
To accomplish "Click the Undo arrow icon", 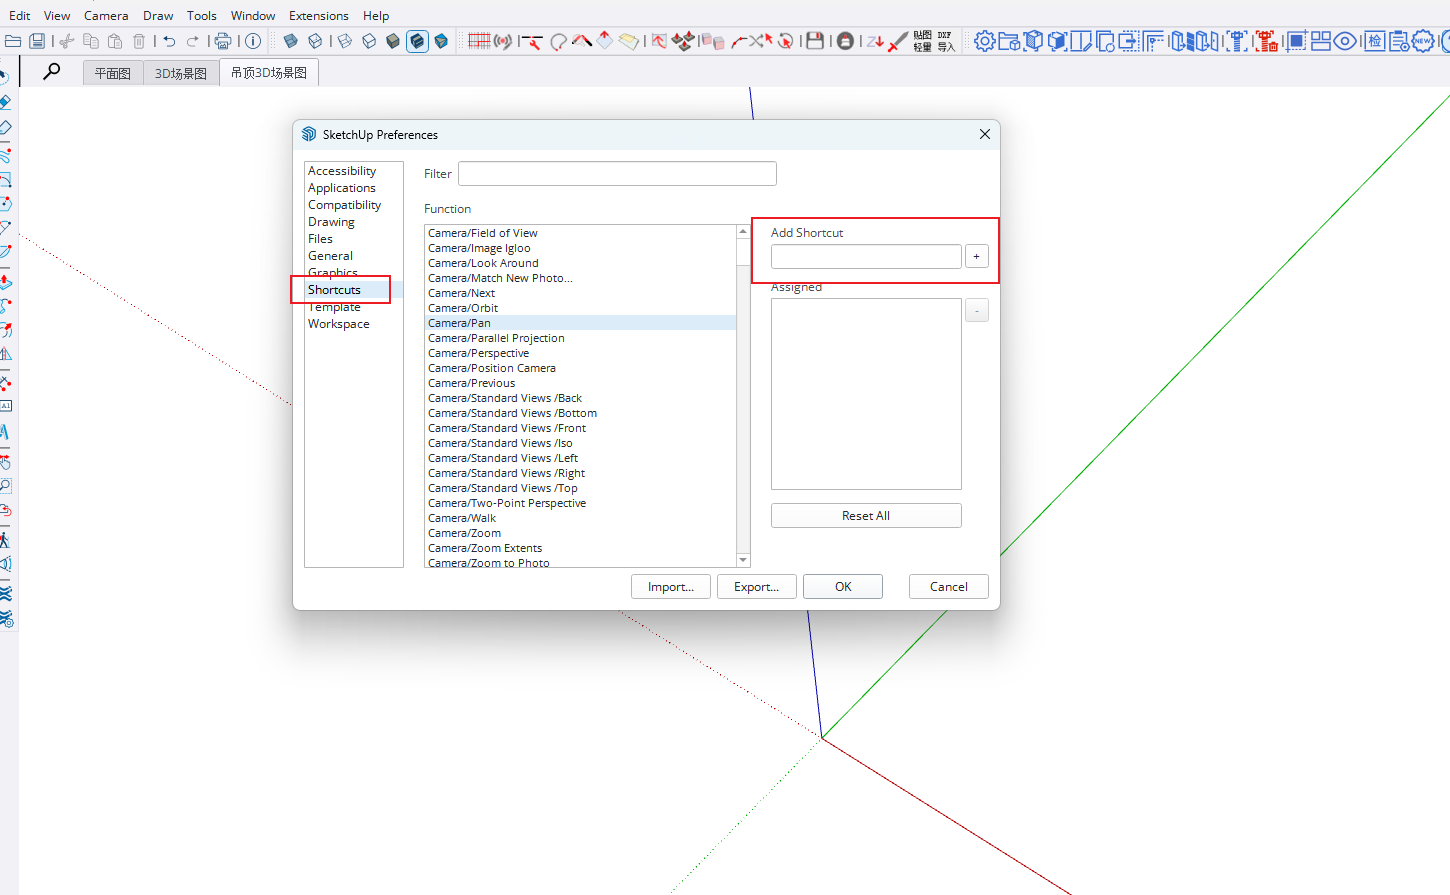I will pyautogui.click(x=169, y=41).
